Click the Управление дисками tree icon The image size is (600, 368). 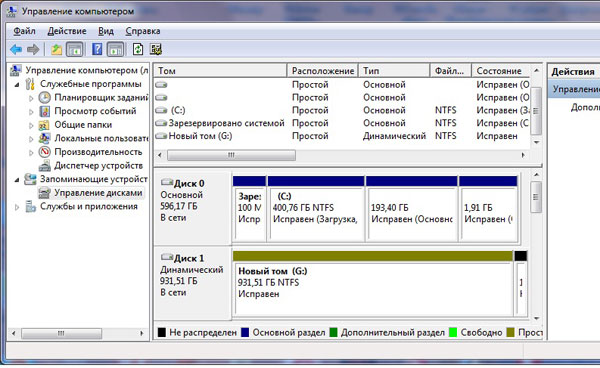click(45, 193)
